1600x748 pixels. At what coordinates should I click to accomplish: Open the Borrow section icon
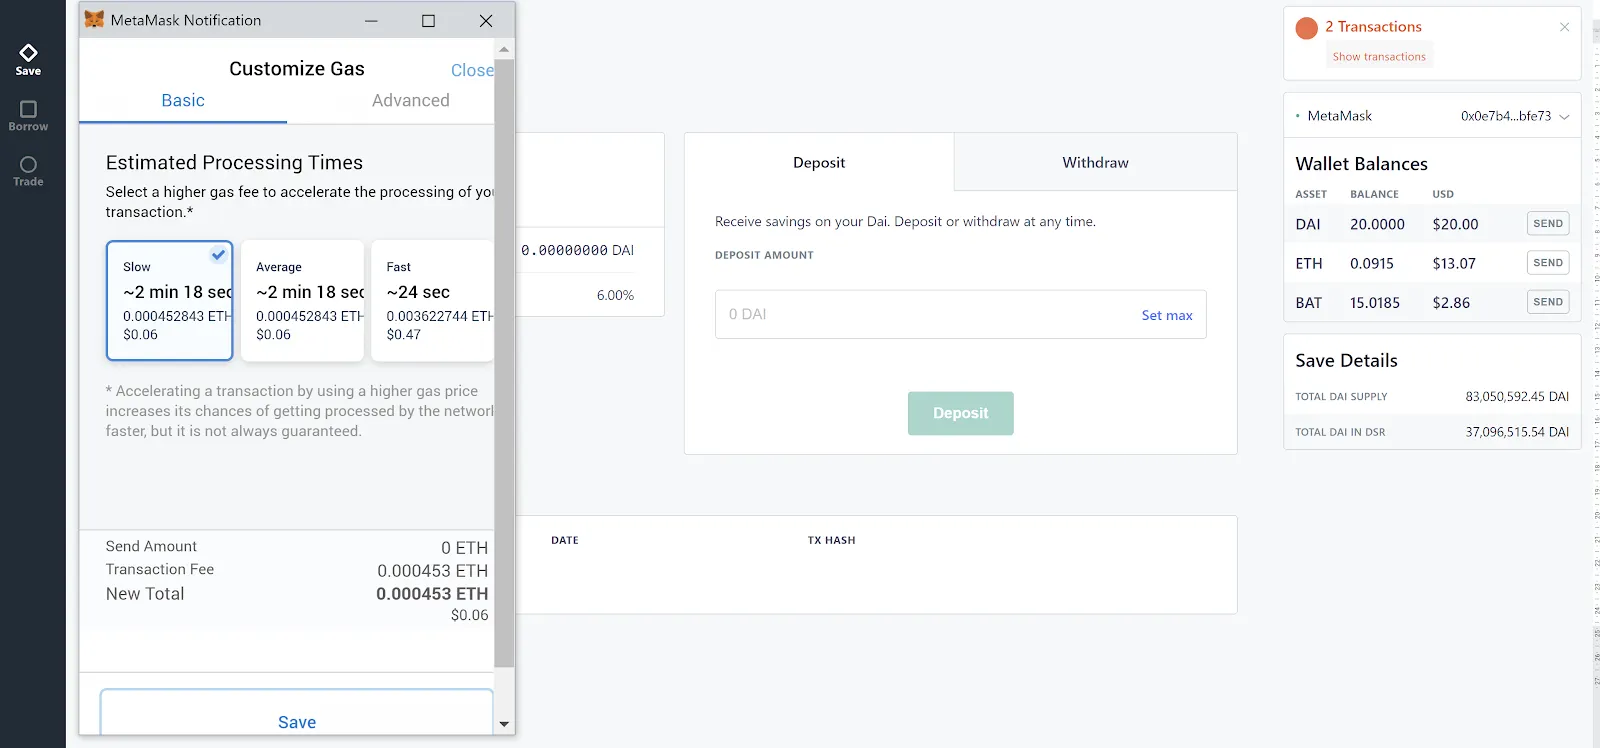click(28, 109)
